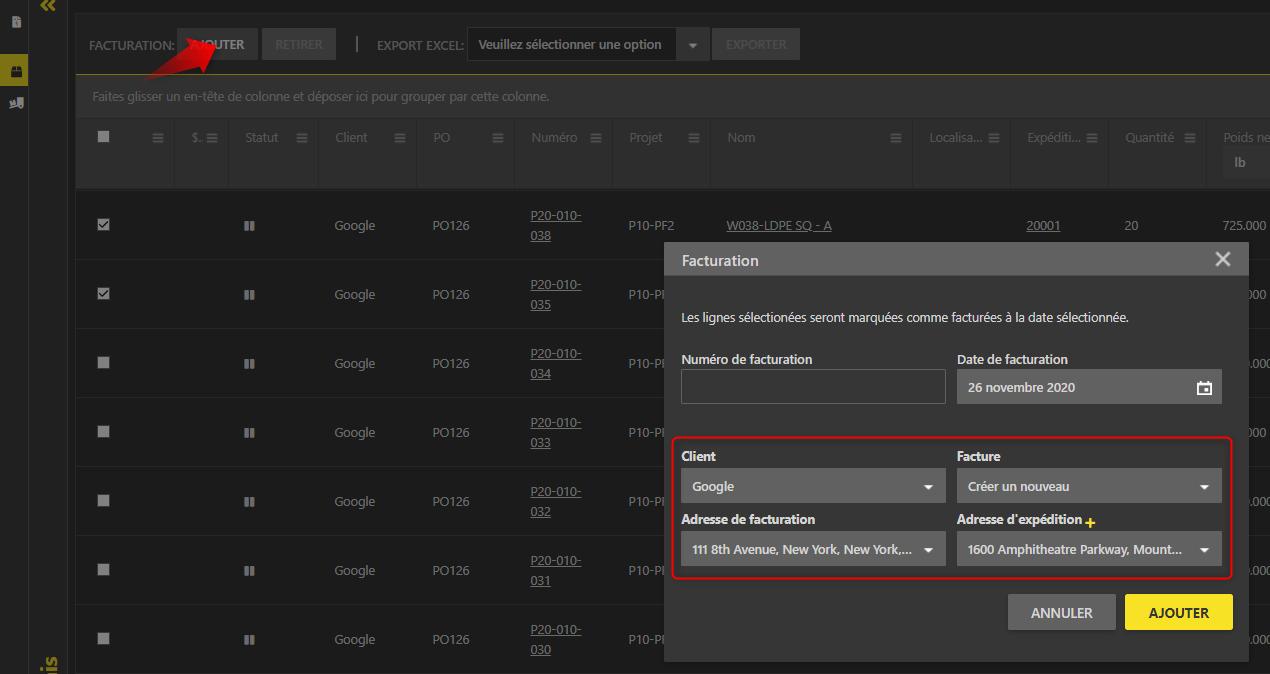Image resolution: width=1270 pixels, height=674 pixels.
Task: Expand the Facture dropdown Créer un nouveau
Action: 1089,486
